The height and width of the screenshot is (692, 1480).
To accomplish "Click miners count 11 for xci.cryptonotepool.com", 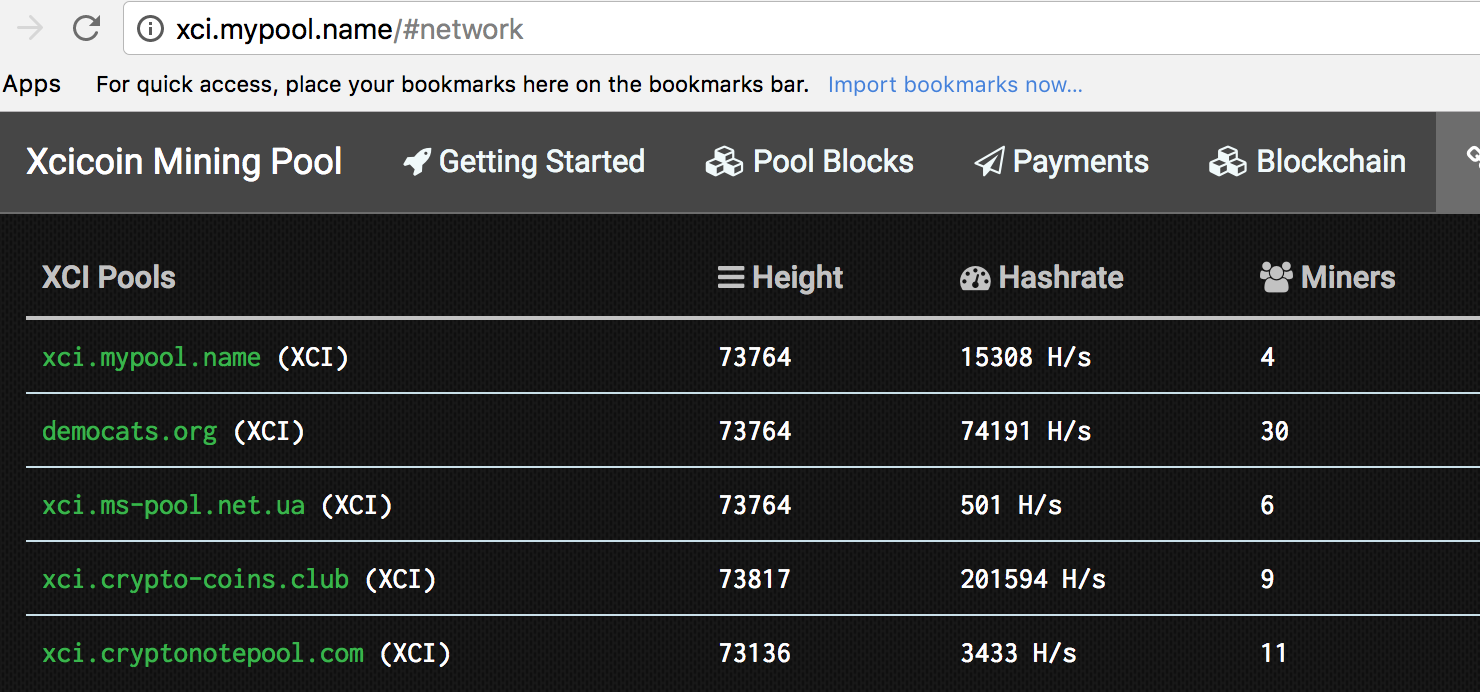I will pos(1273,653).
